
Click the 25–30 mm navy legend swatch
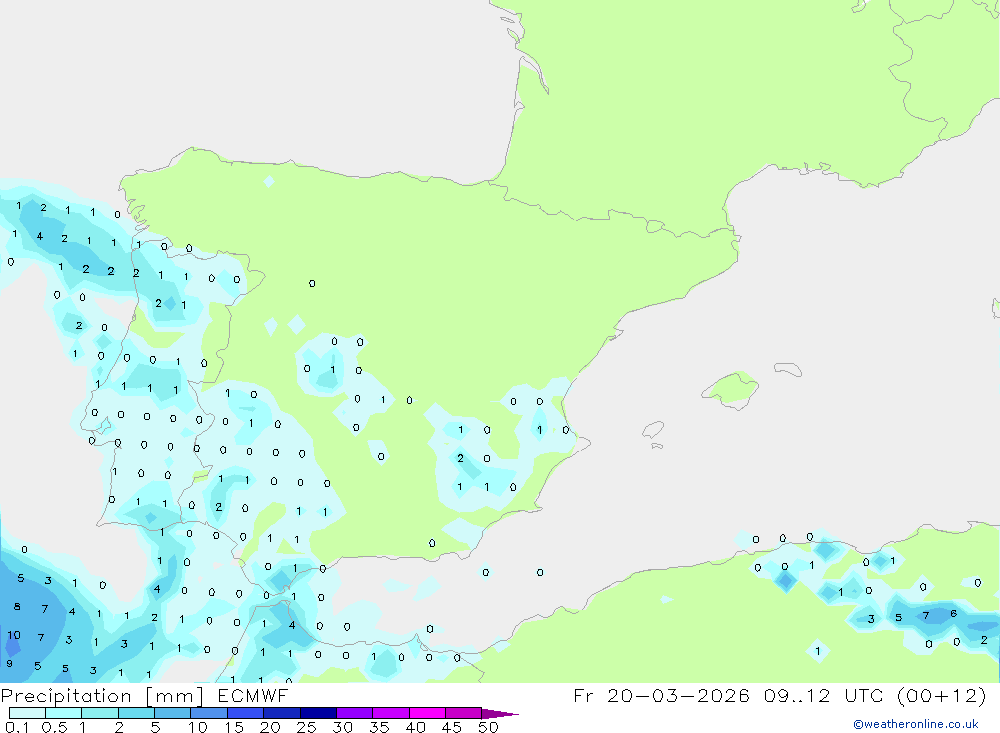(x=318, y=713)
